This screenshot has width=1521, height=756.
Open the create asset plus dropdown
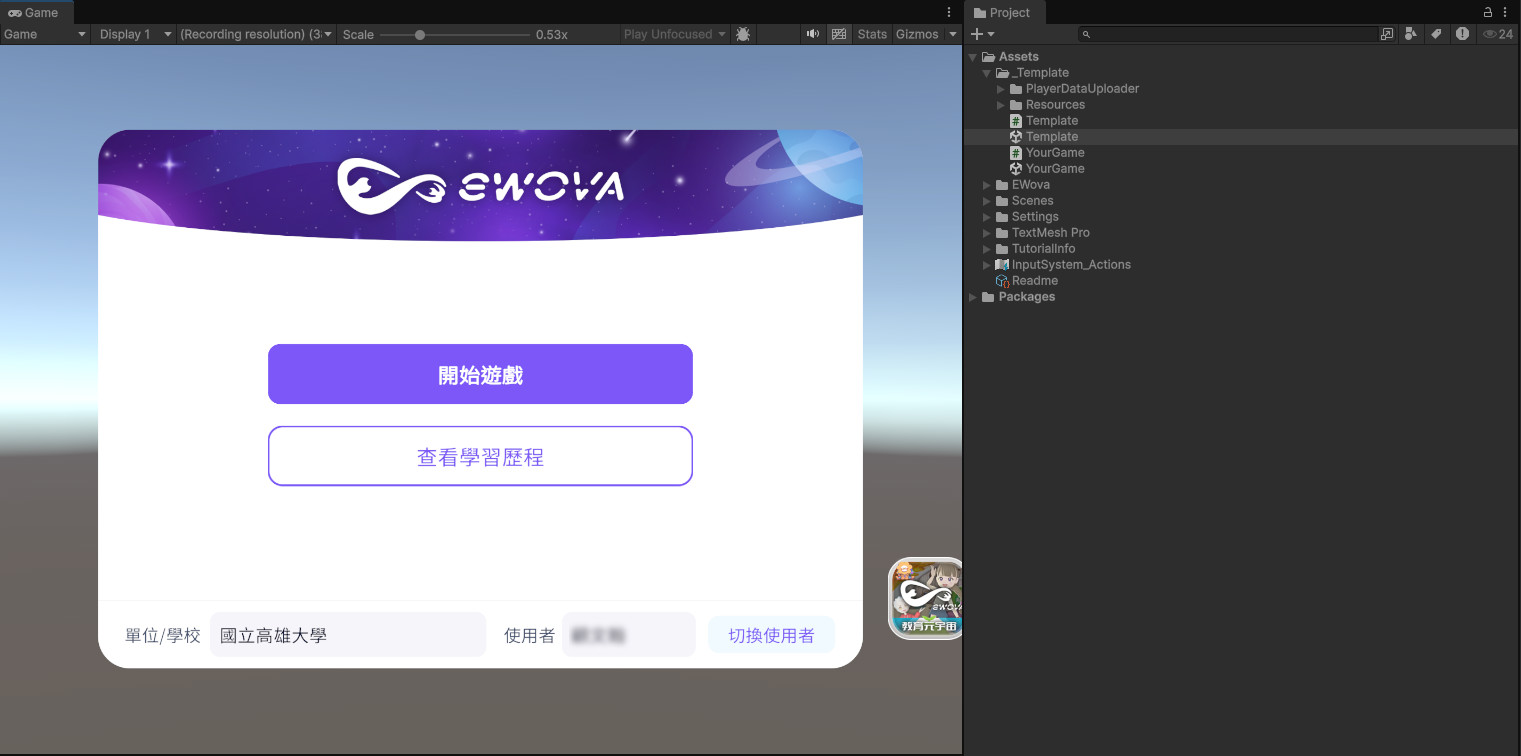click(983, 34)
